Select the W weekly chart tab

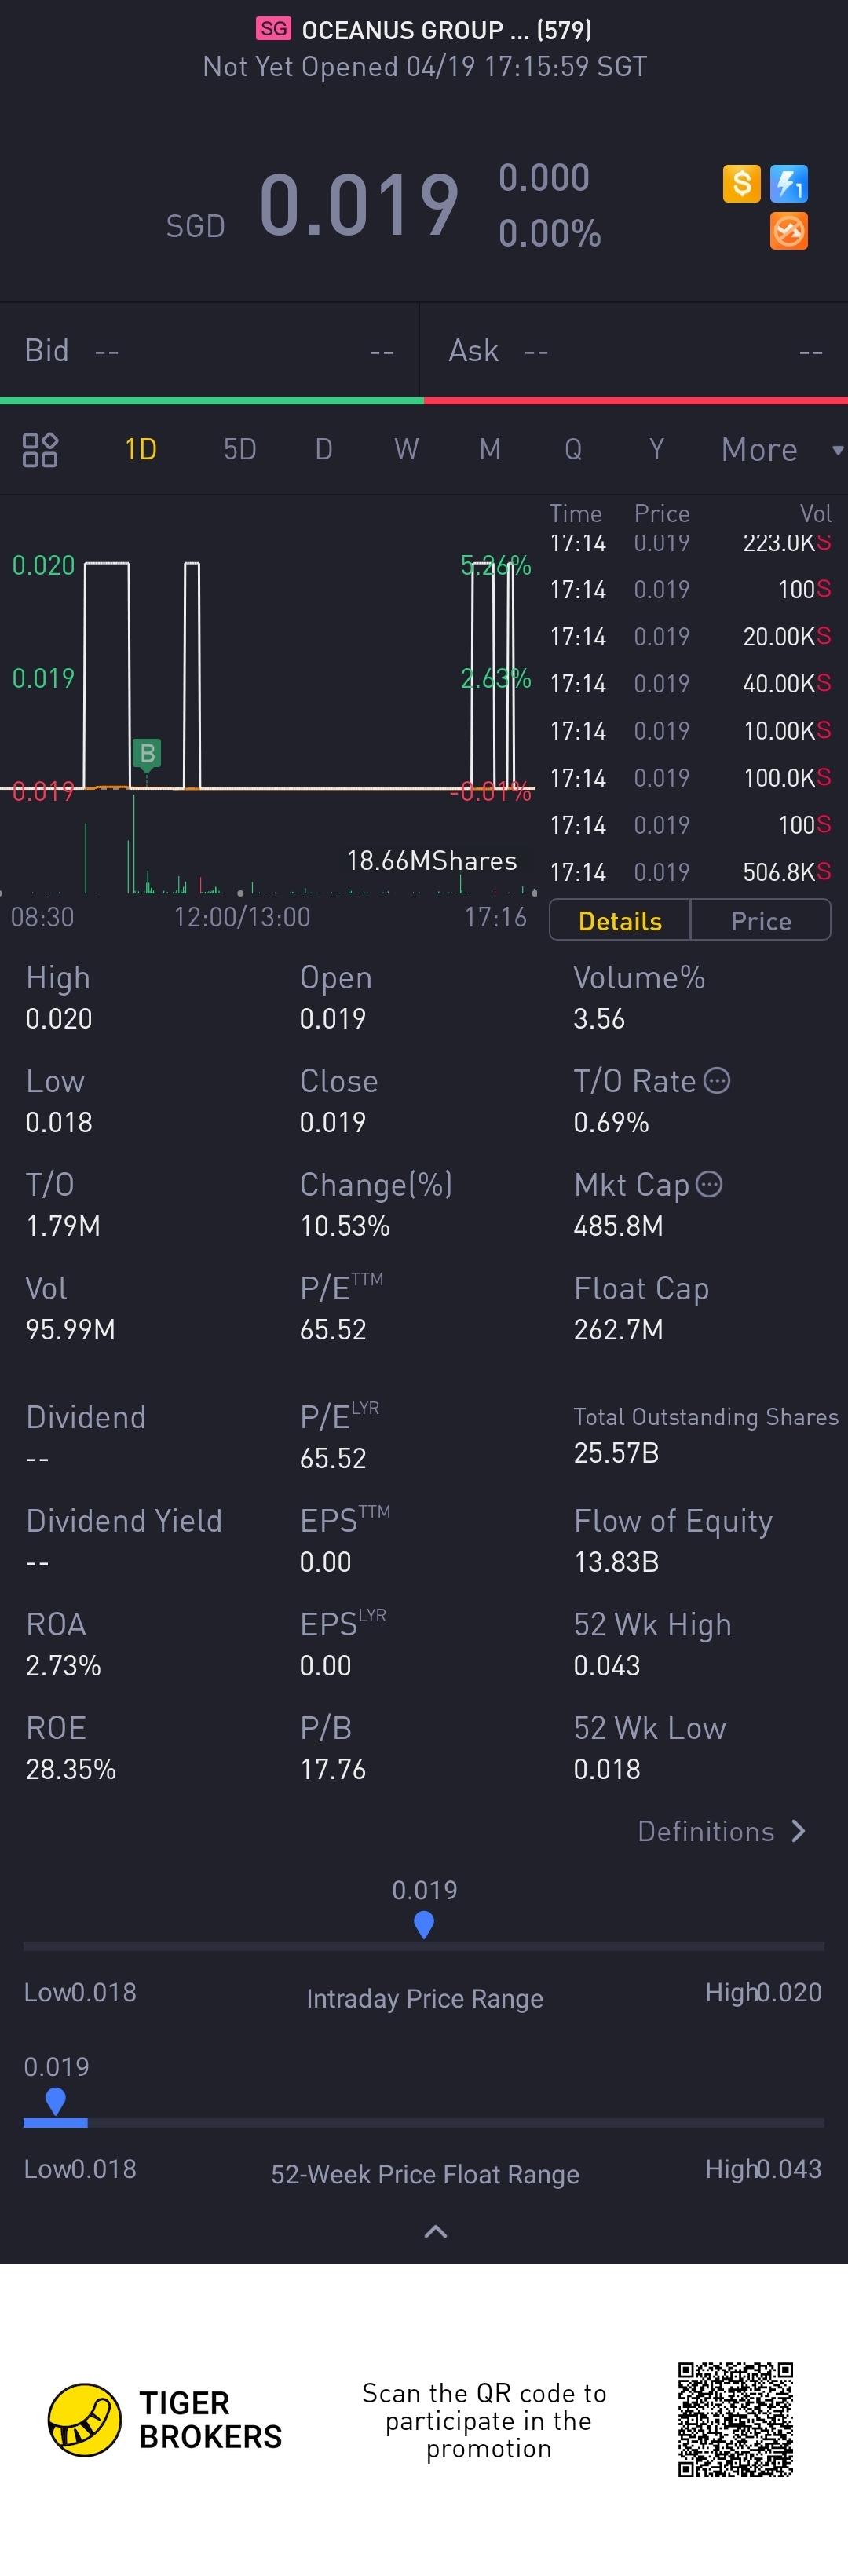(406, 450)
